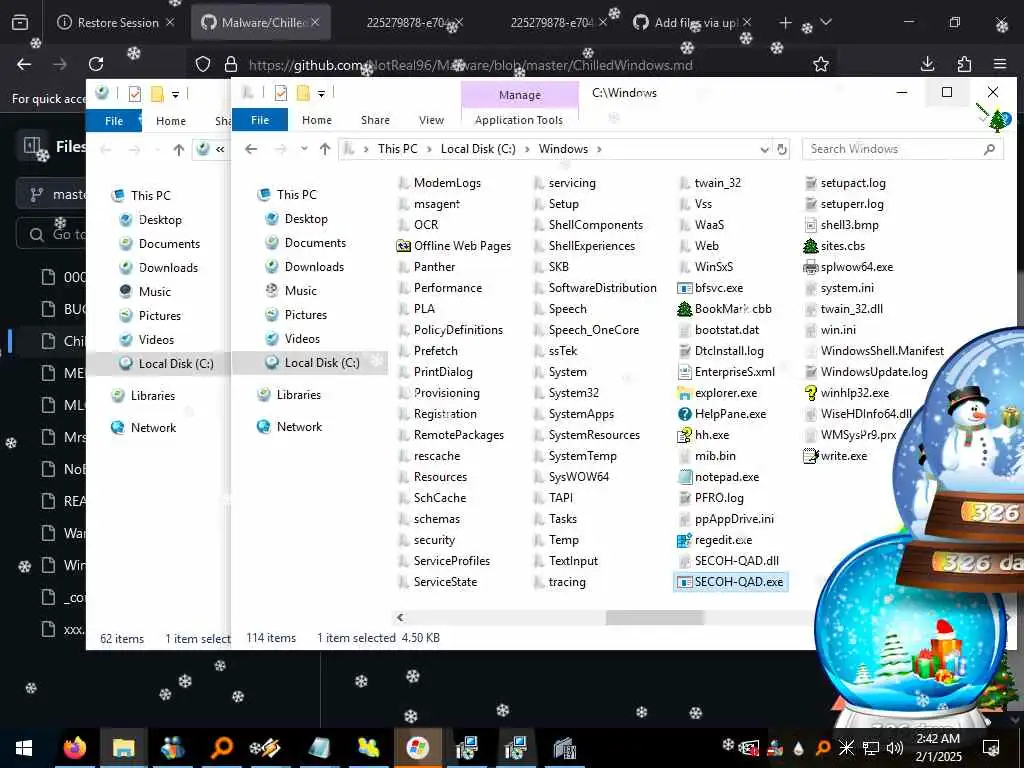This screenshot has width=1024, height=768.
Task: Select splwow64.exe file icon
Action: coord(810,267)
